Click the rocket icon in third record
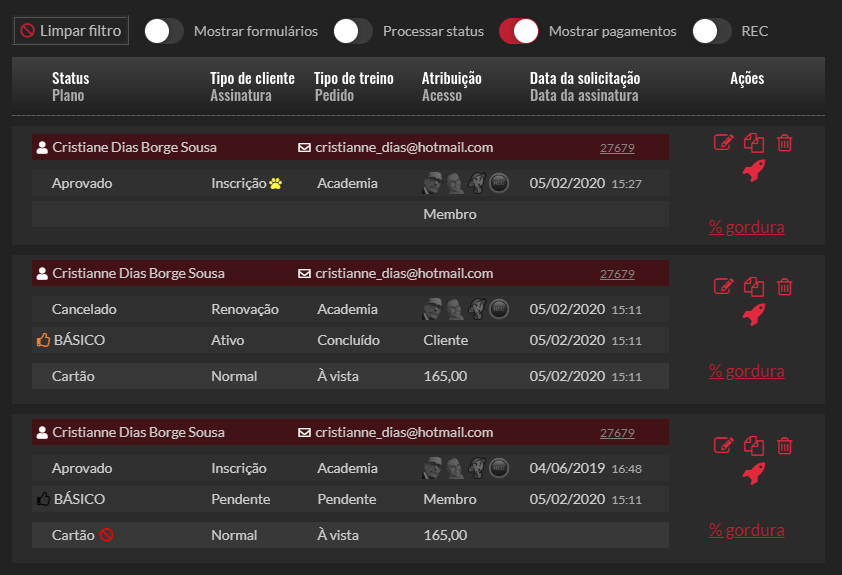842x575 pixels. 754,472
